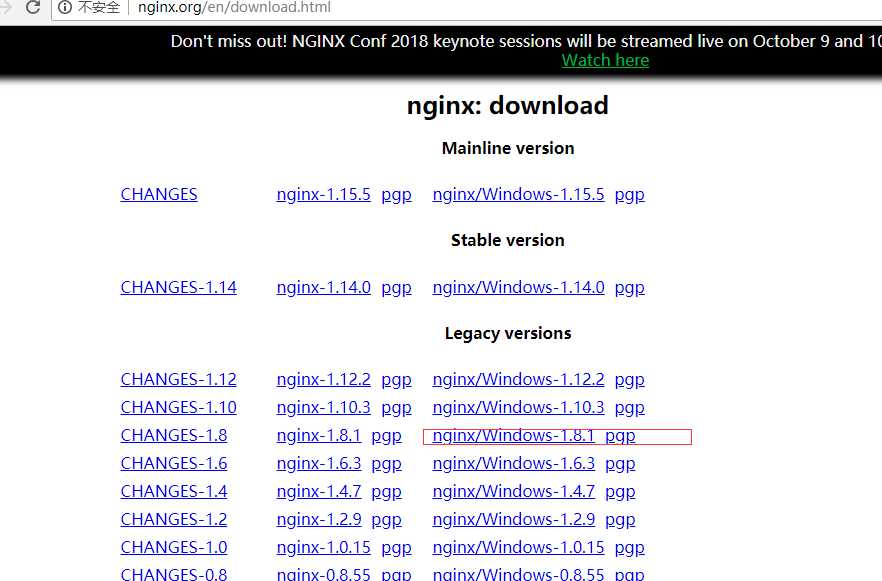
Task: Click the Legacy versions heading
Action: click(x=508, y=334)
